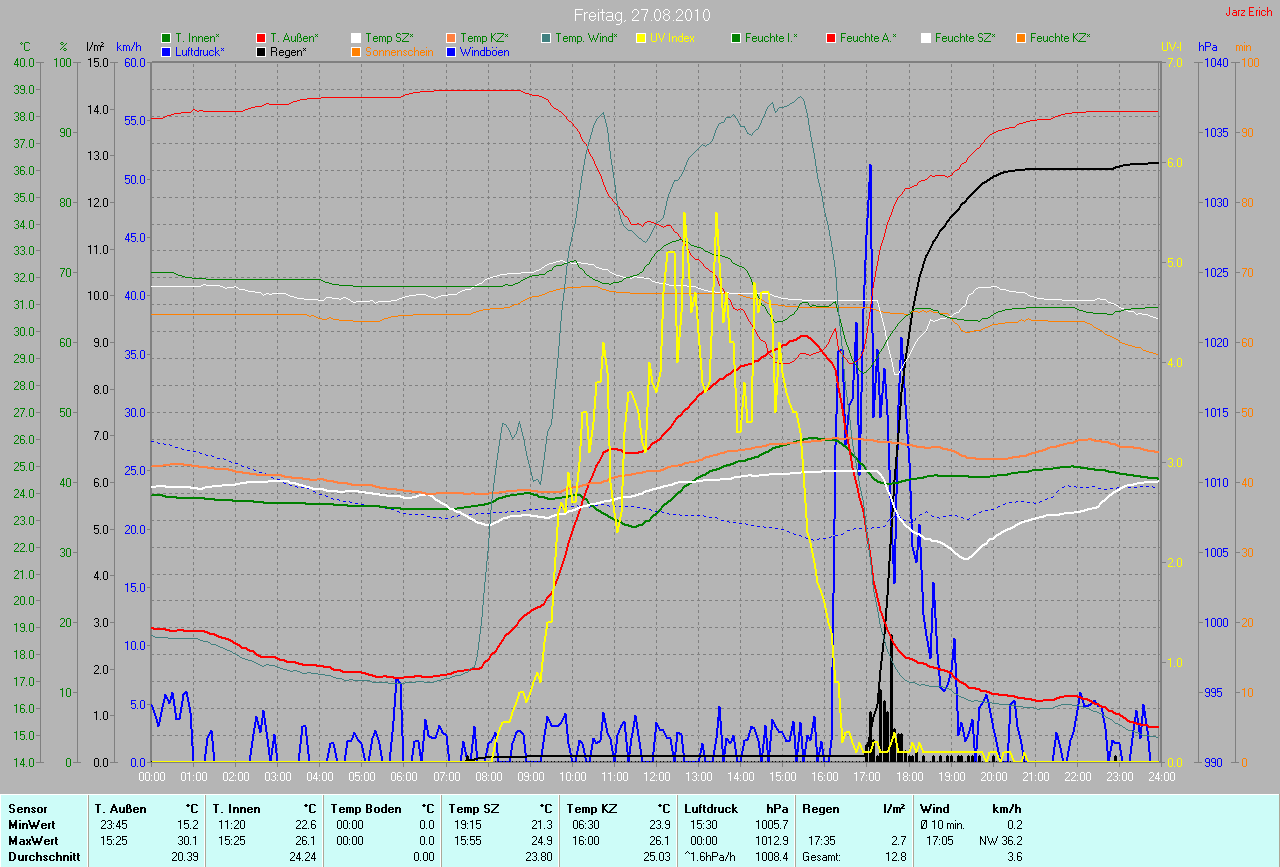
Task: Click the Luftdruck maximum value '1012.9'
Action: tap(771, 841)
